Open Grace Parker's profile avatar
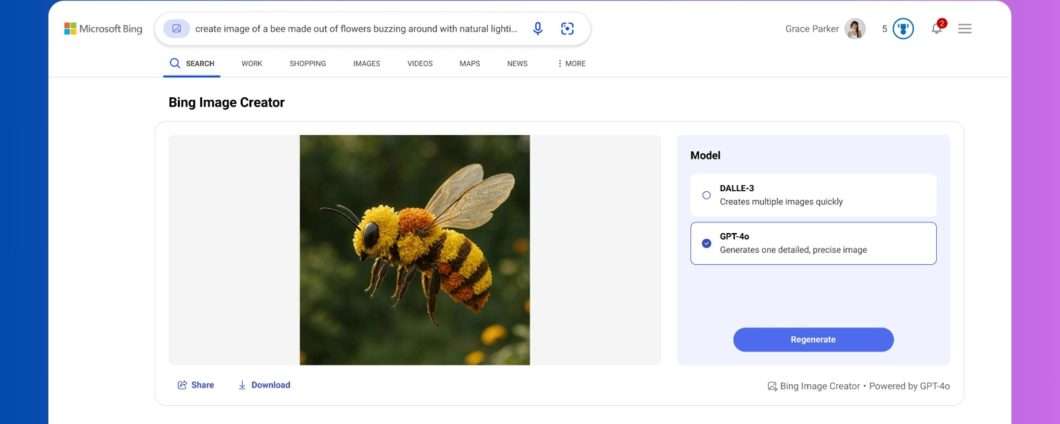 coord(855,29)
